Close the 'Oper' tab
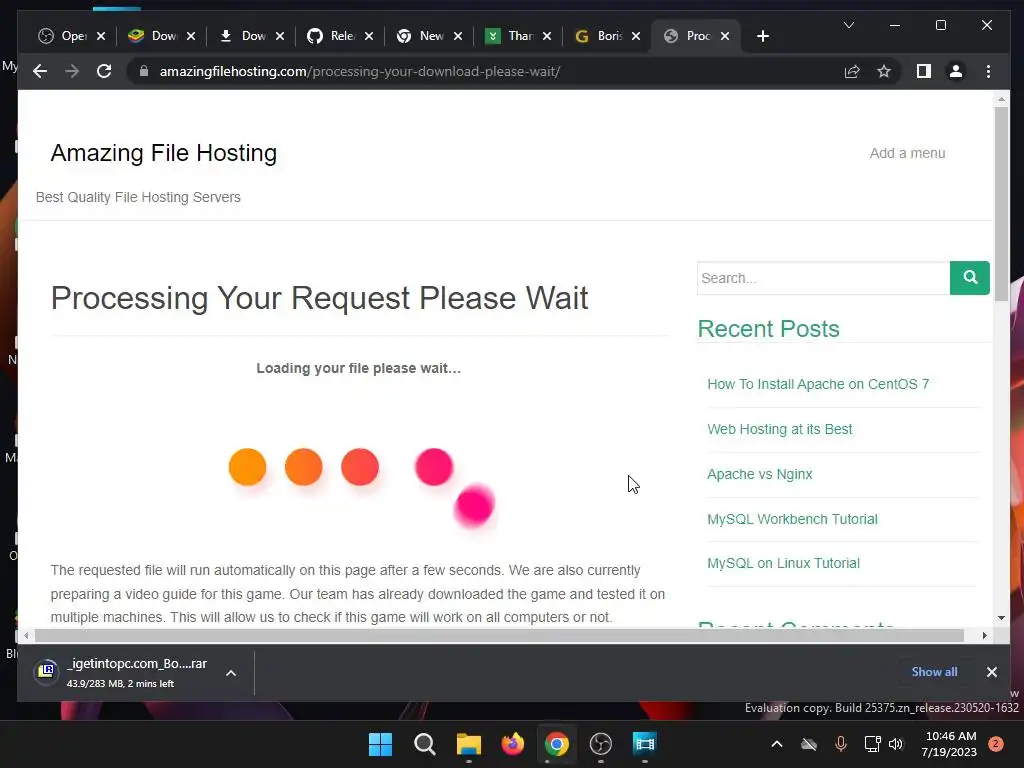Viewport: 1024px width, 768px height. click(101, 36)
